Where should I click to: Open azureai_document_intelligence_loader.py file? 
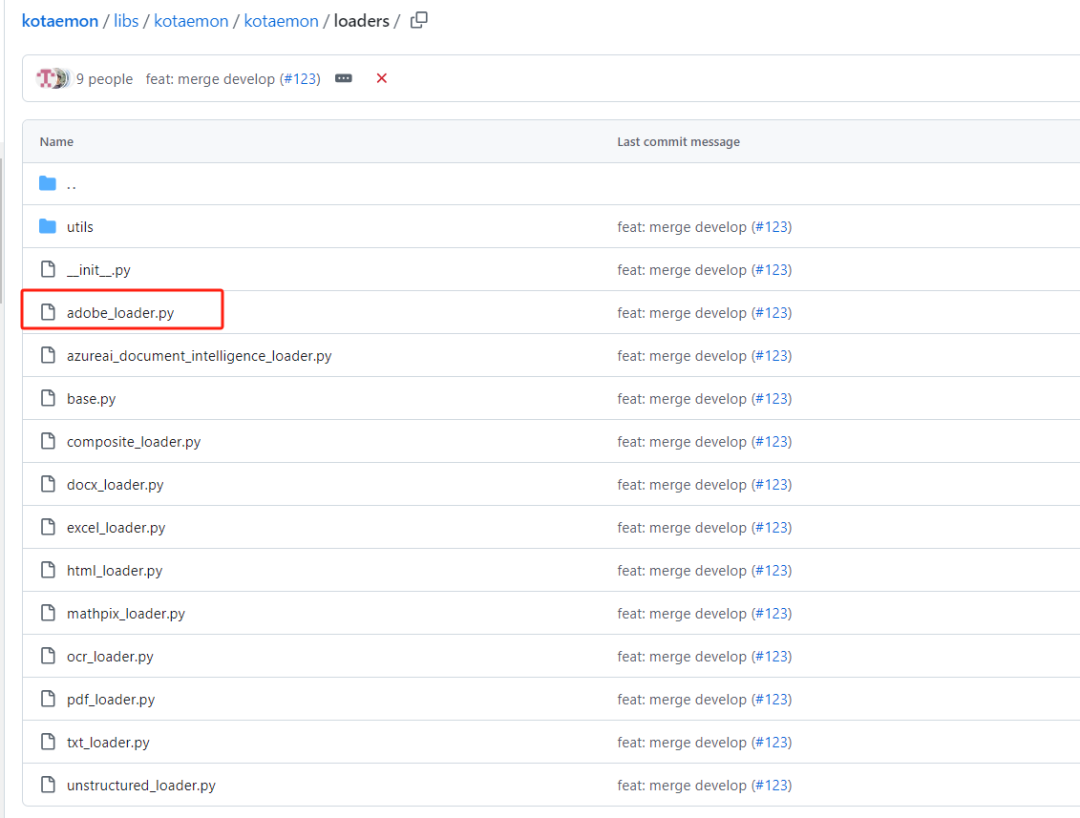point(199,355)
